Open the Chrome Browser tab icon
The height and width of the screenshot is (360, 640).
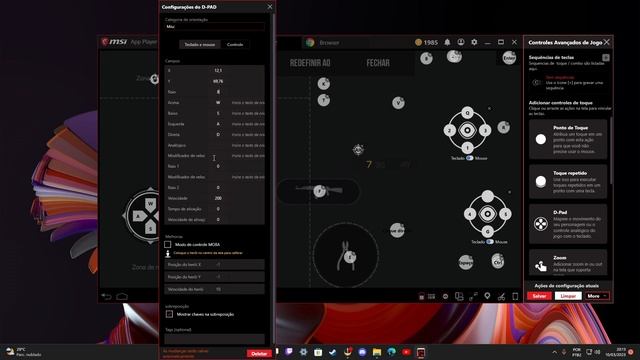(310, 42)
